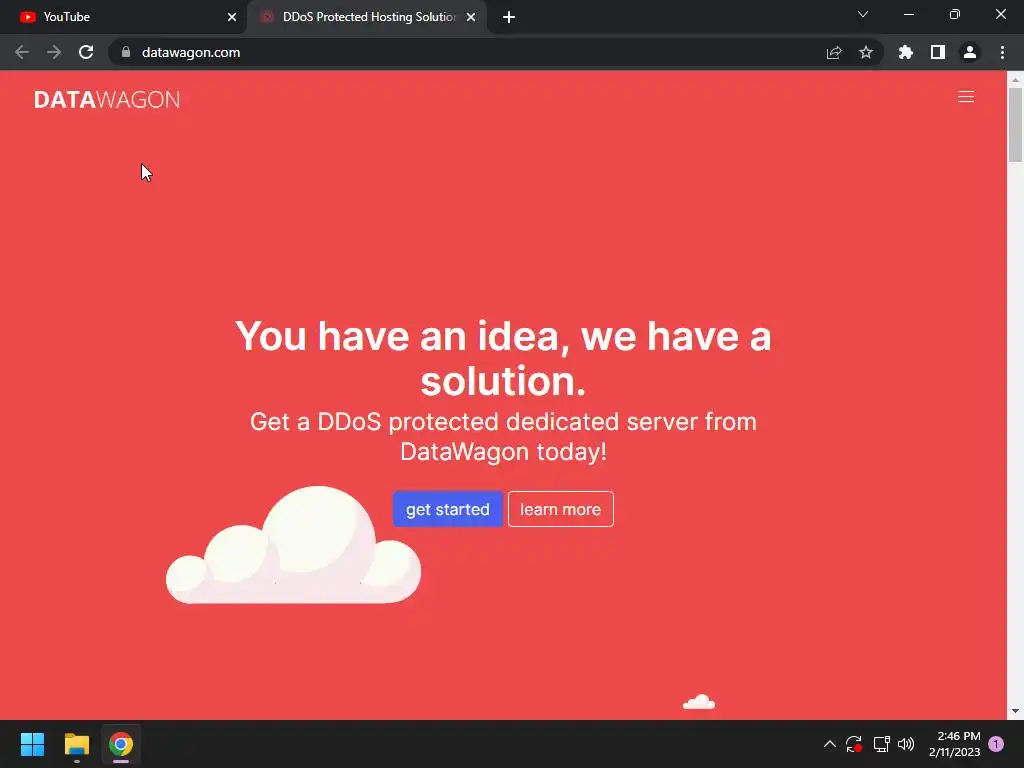Click the page vertical scrollbar thumb
The image size is (1024, 768).
1015,124
